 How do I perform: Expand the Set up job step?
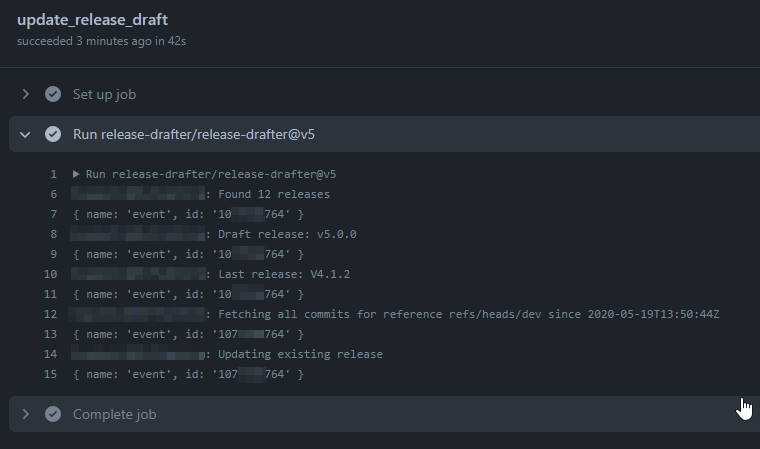[x=26, y=94]
